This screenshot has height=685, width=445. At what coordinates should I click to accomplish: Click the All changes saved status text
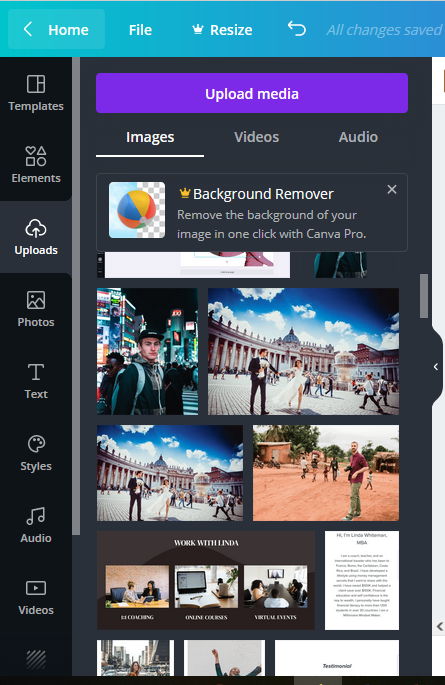click(x=384, y=30)
